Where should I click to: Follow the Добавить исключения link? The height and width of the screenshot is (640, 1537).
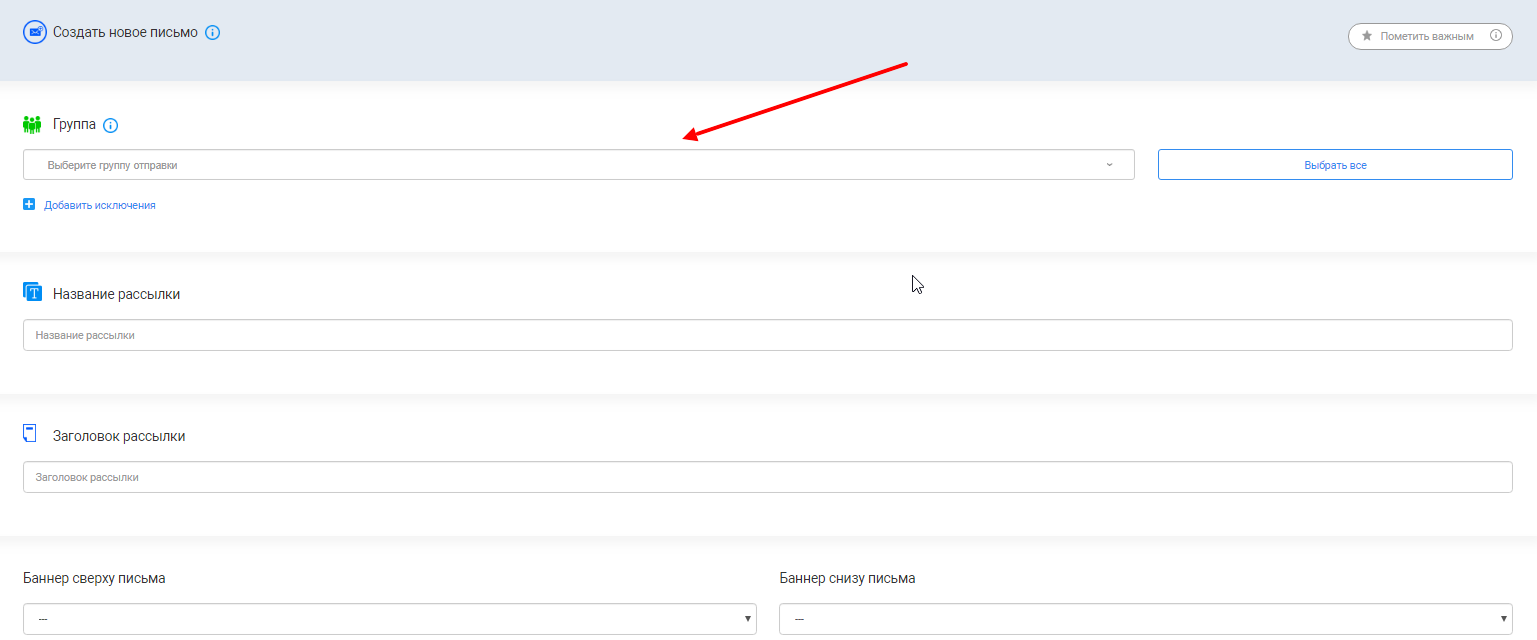point(100,205)
